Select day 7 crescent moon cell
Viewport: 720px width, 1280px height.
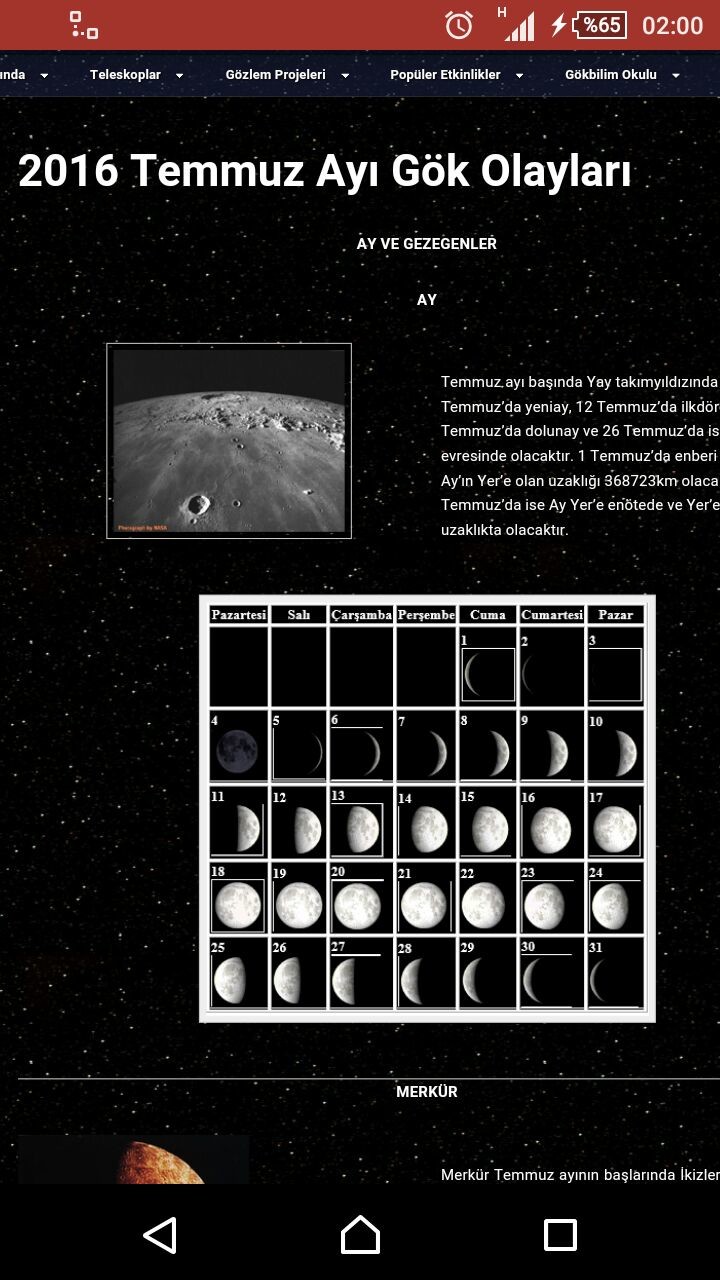tap(426, 746)
